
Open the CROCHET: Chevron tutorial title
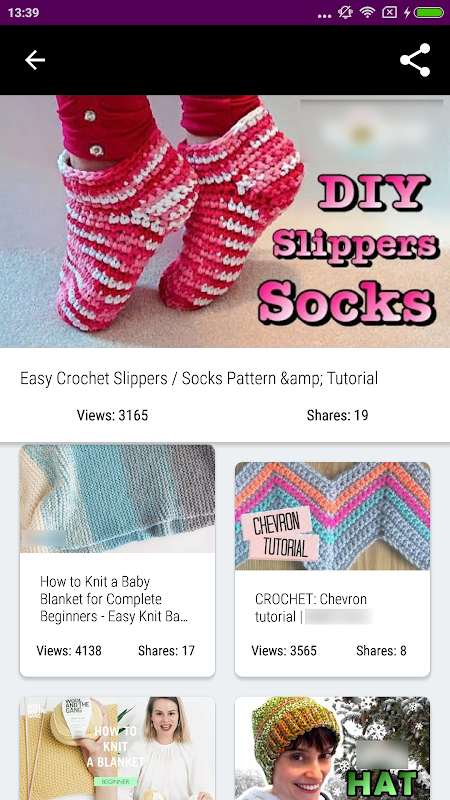311,608
